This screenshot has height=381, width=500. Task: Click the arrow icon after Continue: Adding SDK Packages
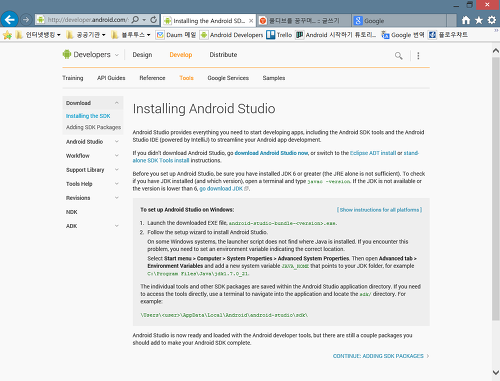tap(428, 356)
